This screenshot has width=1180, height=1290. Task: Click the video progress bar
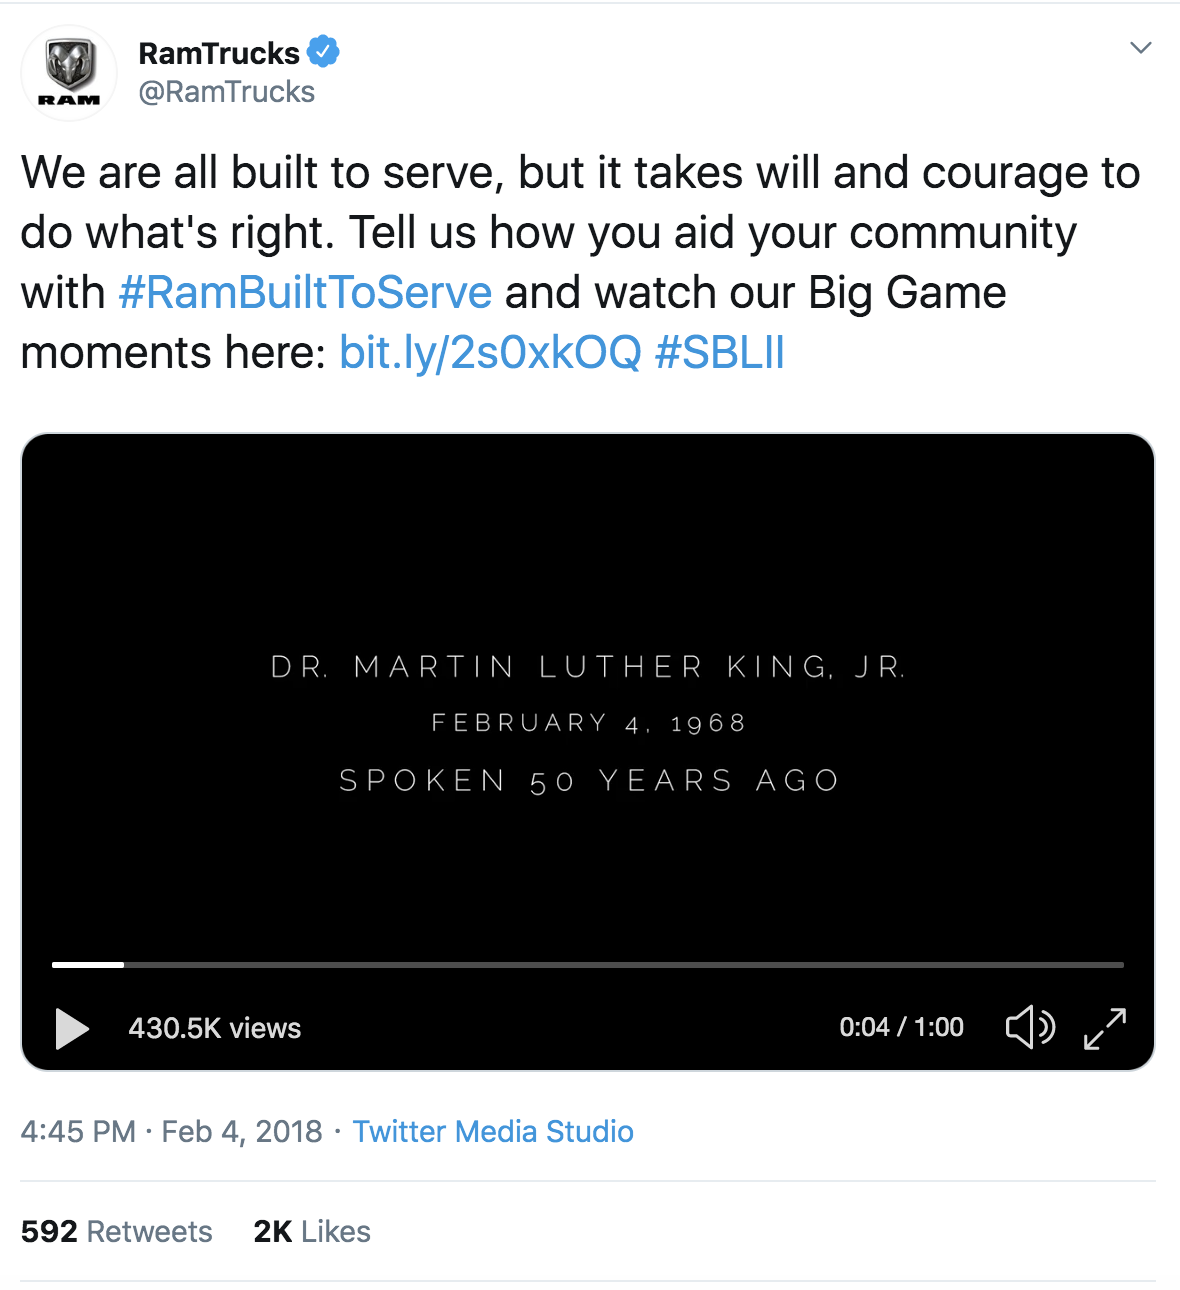[x=588, y=965]
